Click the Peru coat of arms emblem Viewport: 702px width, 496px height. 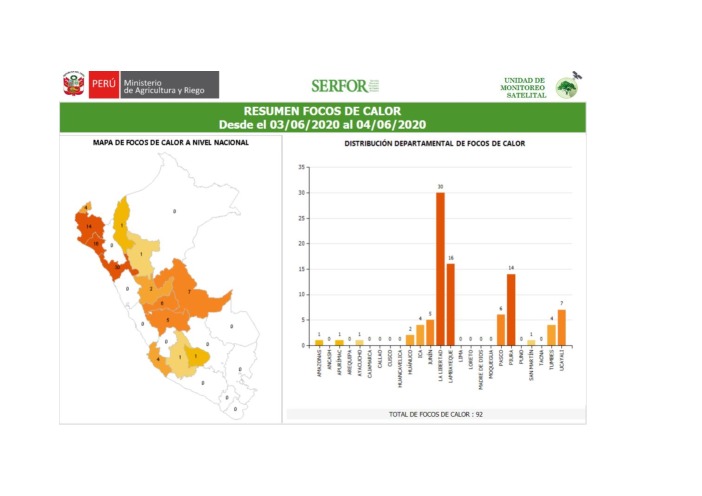(74, 85)
